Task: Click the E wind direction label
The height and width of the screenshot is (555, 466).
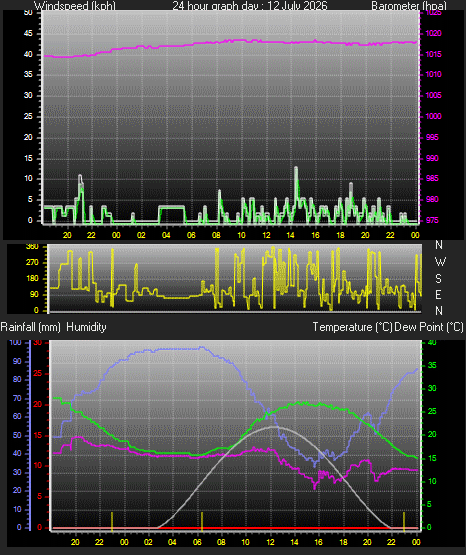Action: click(438, 294)
